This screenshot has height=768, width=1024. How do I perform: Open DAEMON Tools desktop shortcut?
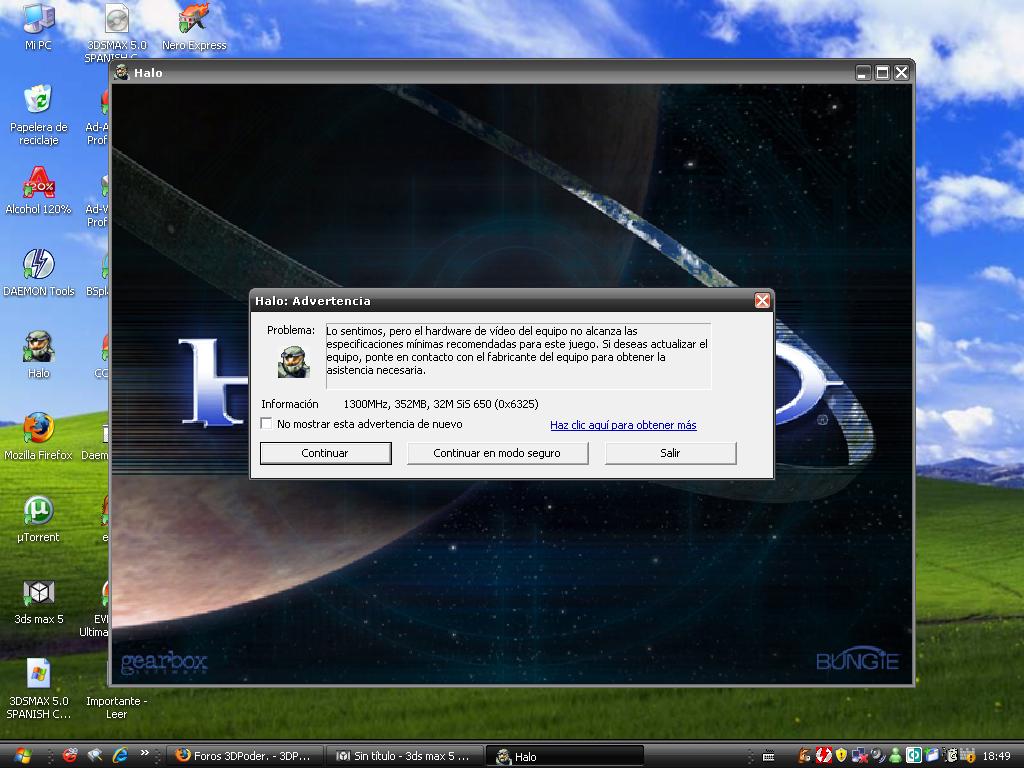(x=39, y=273)
